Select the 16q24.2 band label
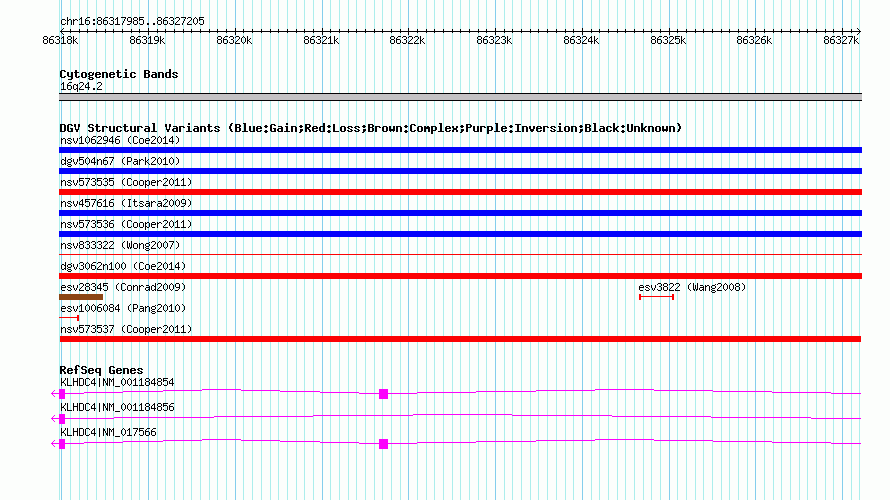 pyautogui.click(x=81, y=86)
